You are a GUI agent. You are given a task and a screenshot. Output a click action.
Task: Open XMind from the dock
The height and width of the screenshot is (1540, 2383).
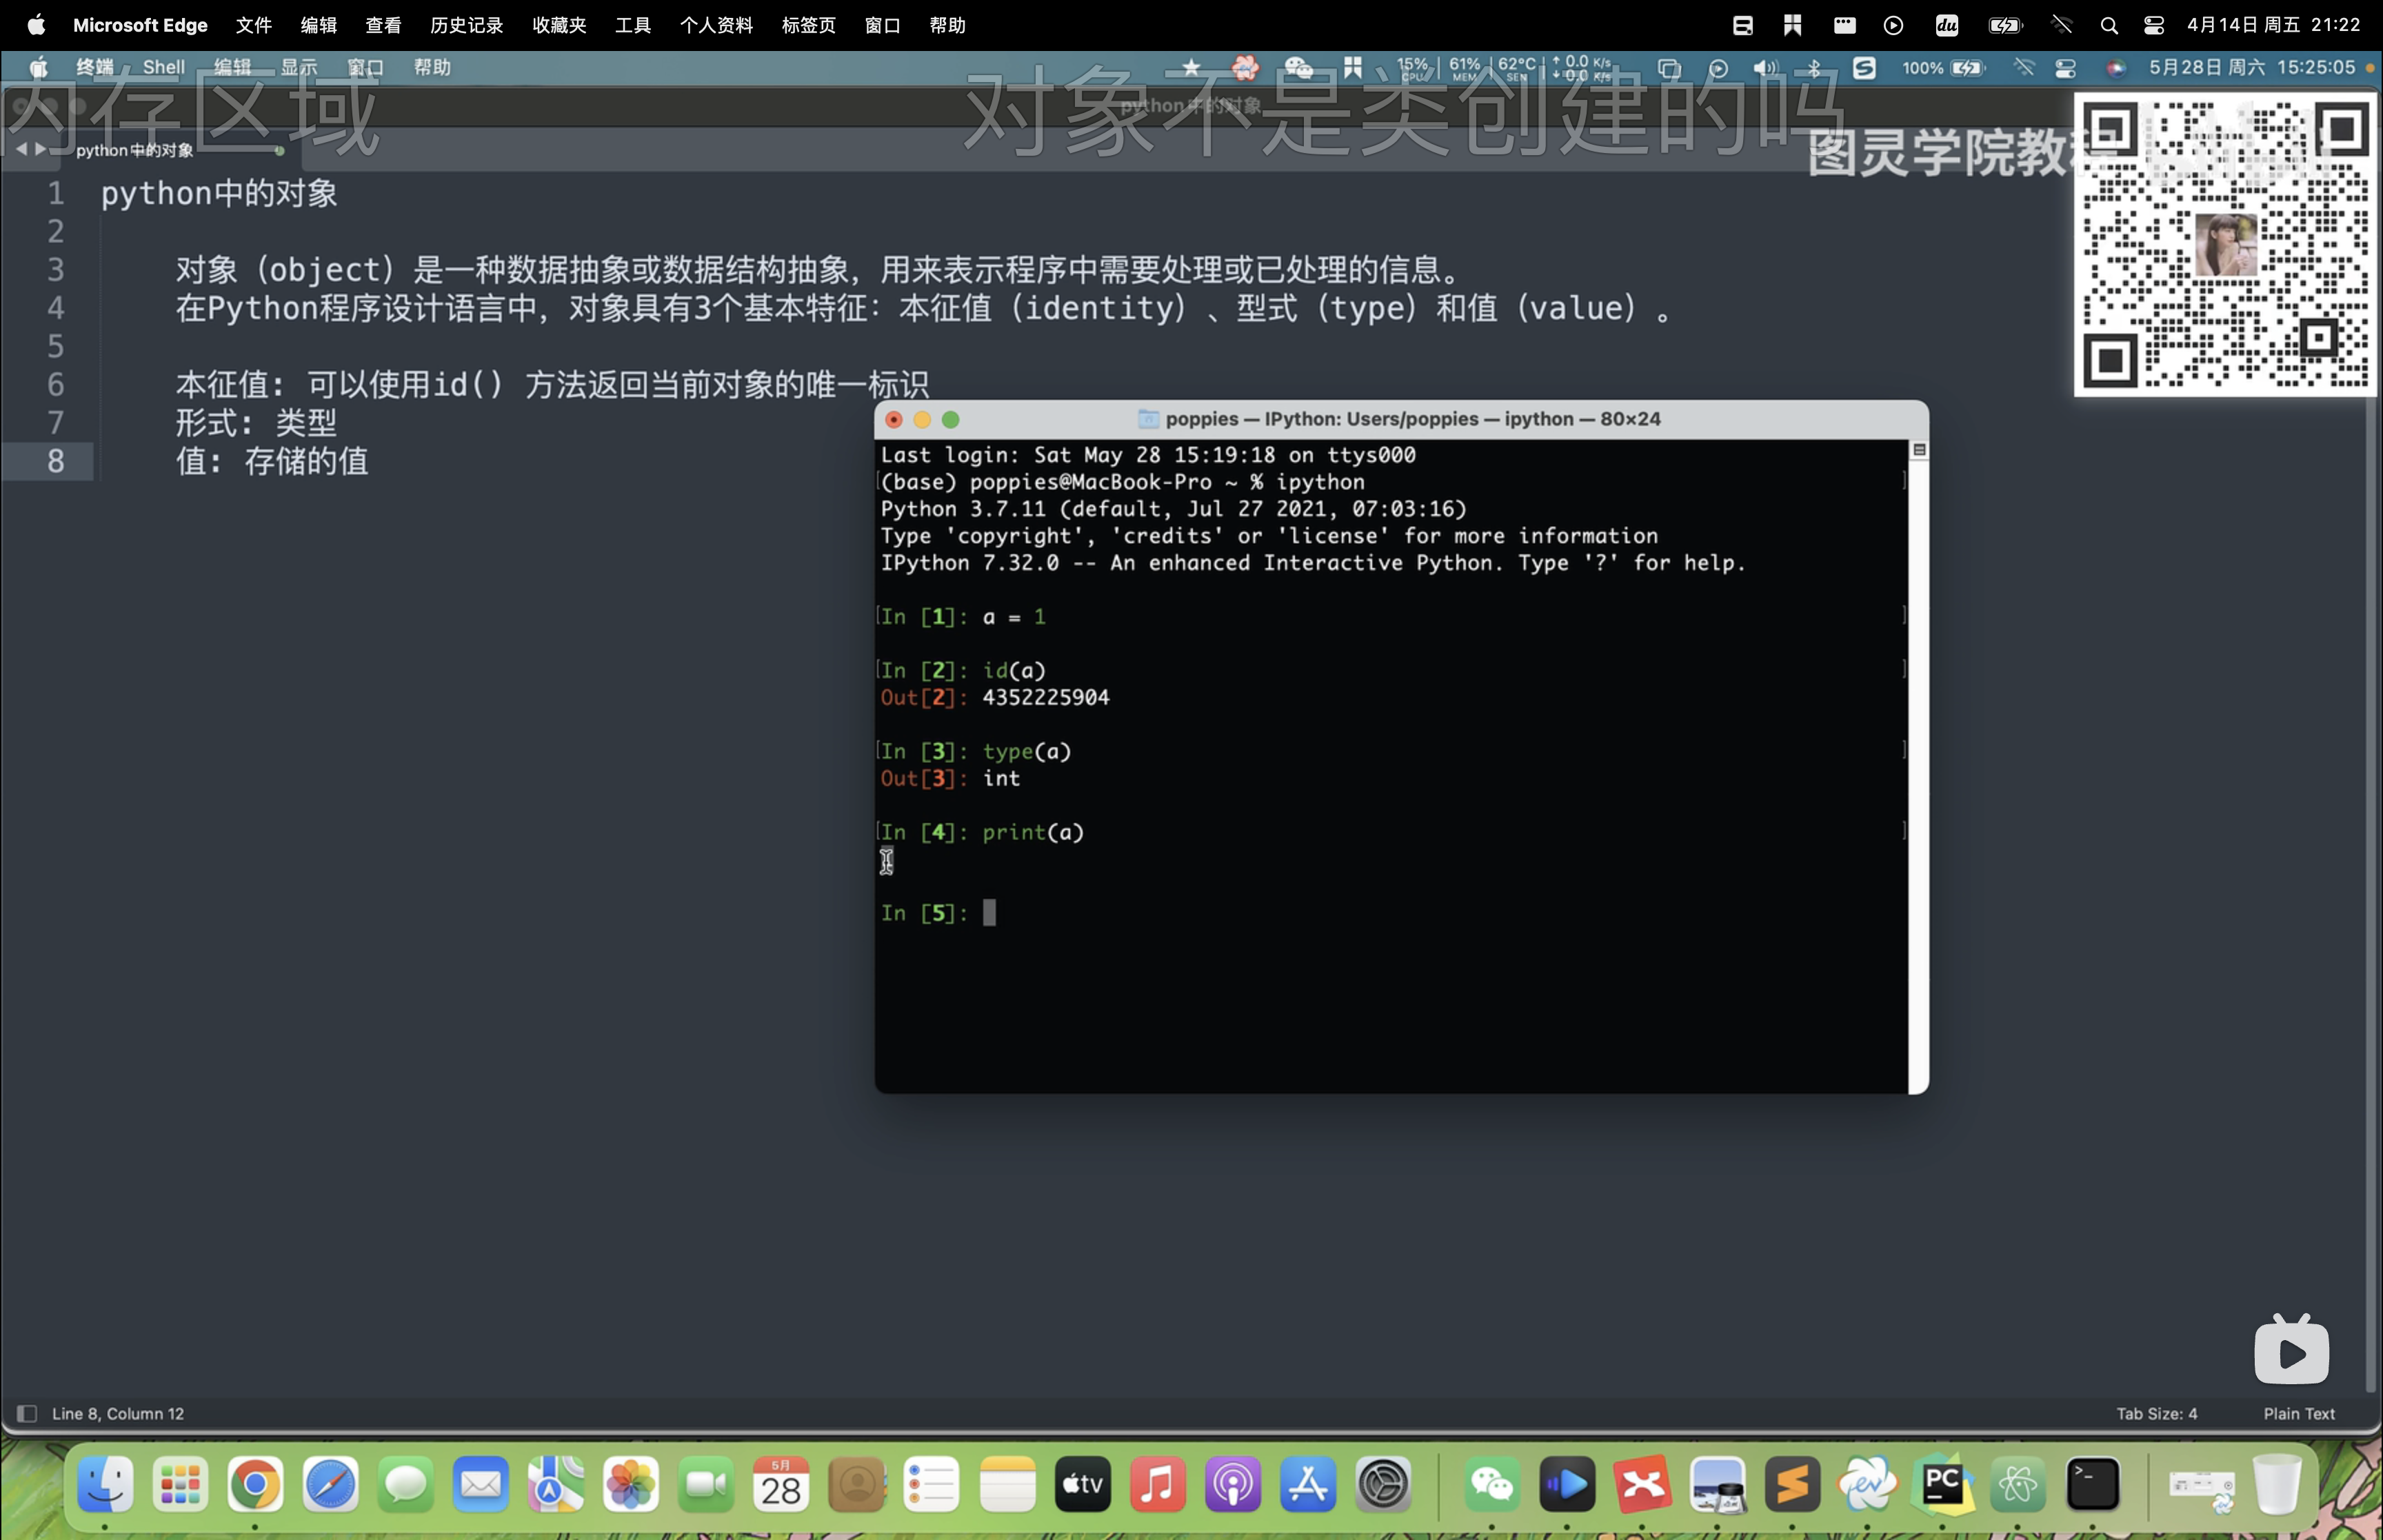(x=1642, y=1484)
